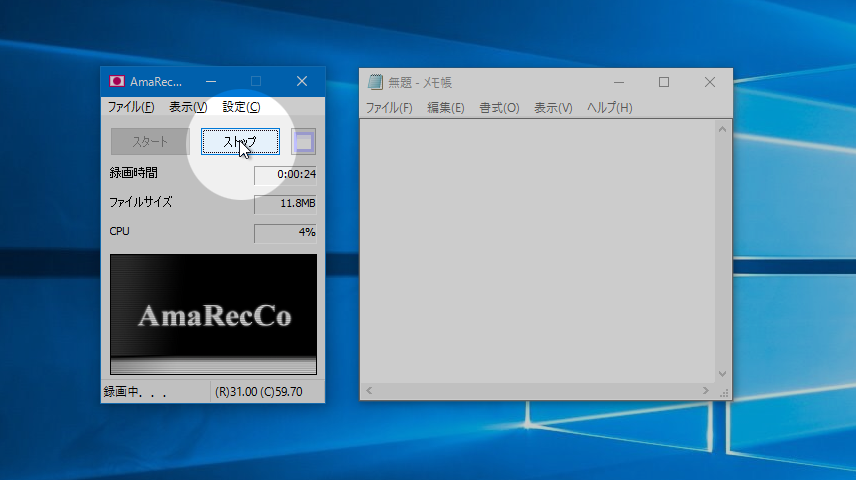Image resolution: width=856 pixels, height=480 pixels.
Task: Close the AmaRecCo window
Action: tap(302, 81)
